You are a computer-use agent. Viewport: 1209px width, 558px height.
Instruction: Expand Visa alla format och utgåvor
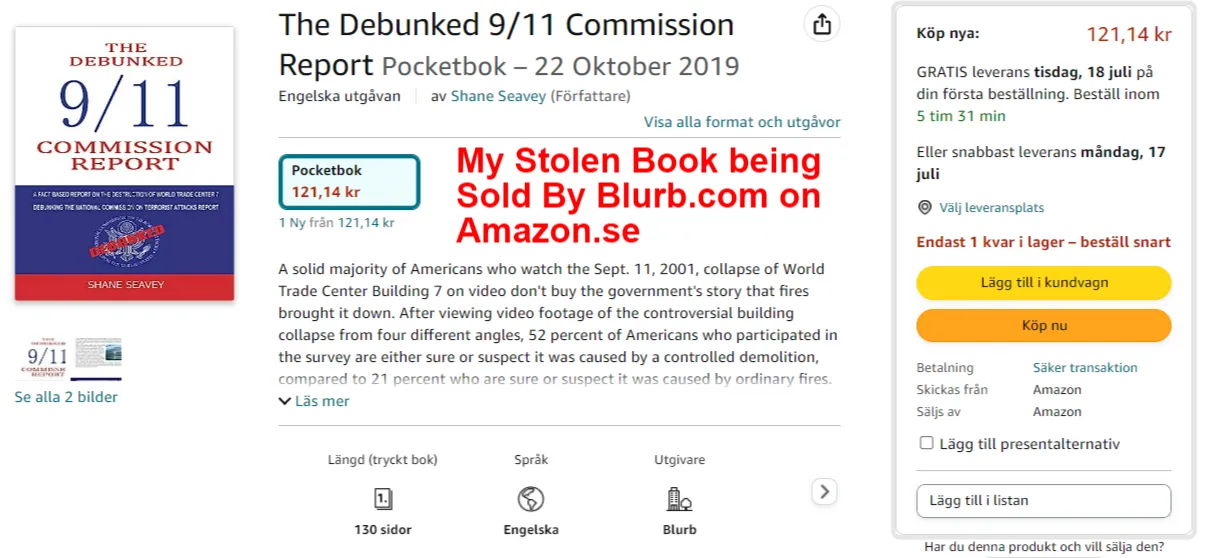pyautogui.click(x=742, y=122)
